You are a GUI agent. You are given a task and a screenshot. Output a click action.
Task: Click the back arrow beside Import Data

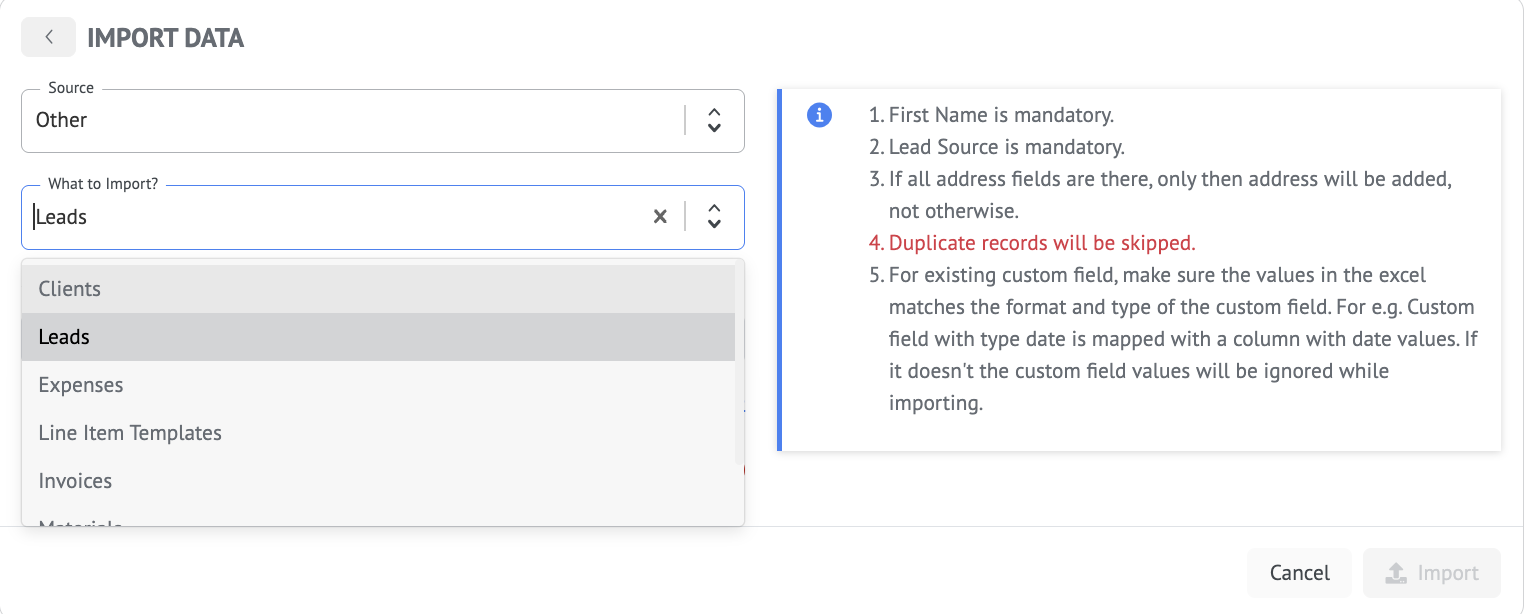pyautogui.click(x=48, y=38)
